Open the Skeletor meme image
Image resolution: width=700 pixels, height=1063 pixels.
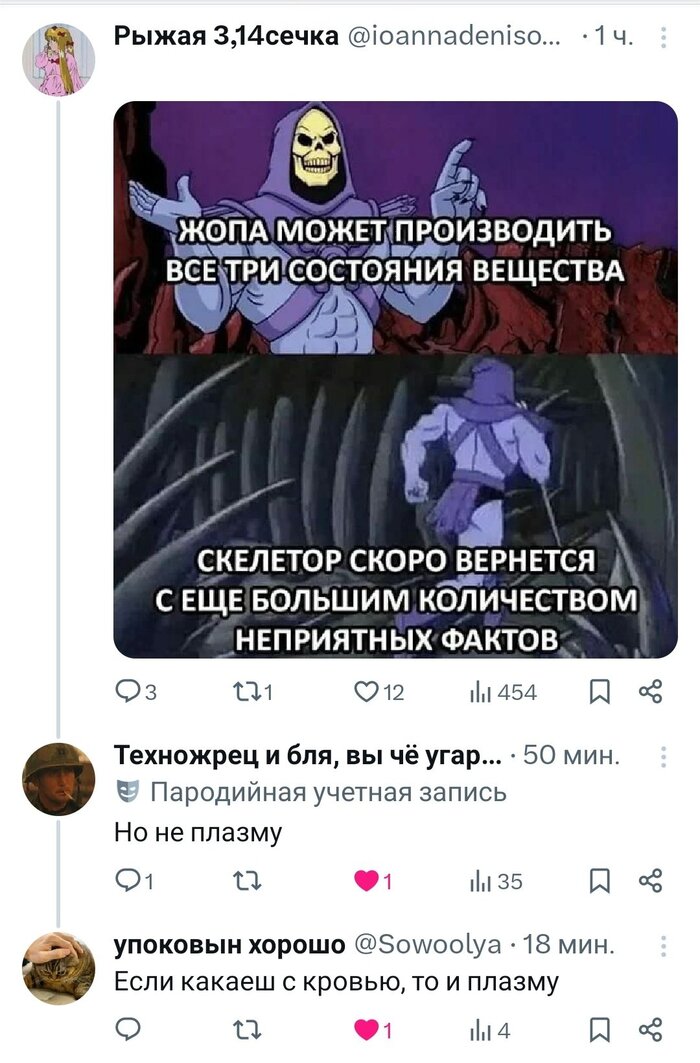click(395, 380)
